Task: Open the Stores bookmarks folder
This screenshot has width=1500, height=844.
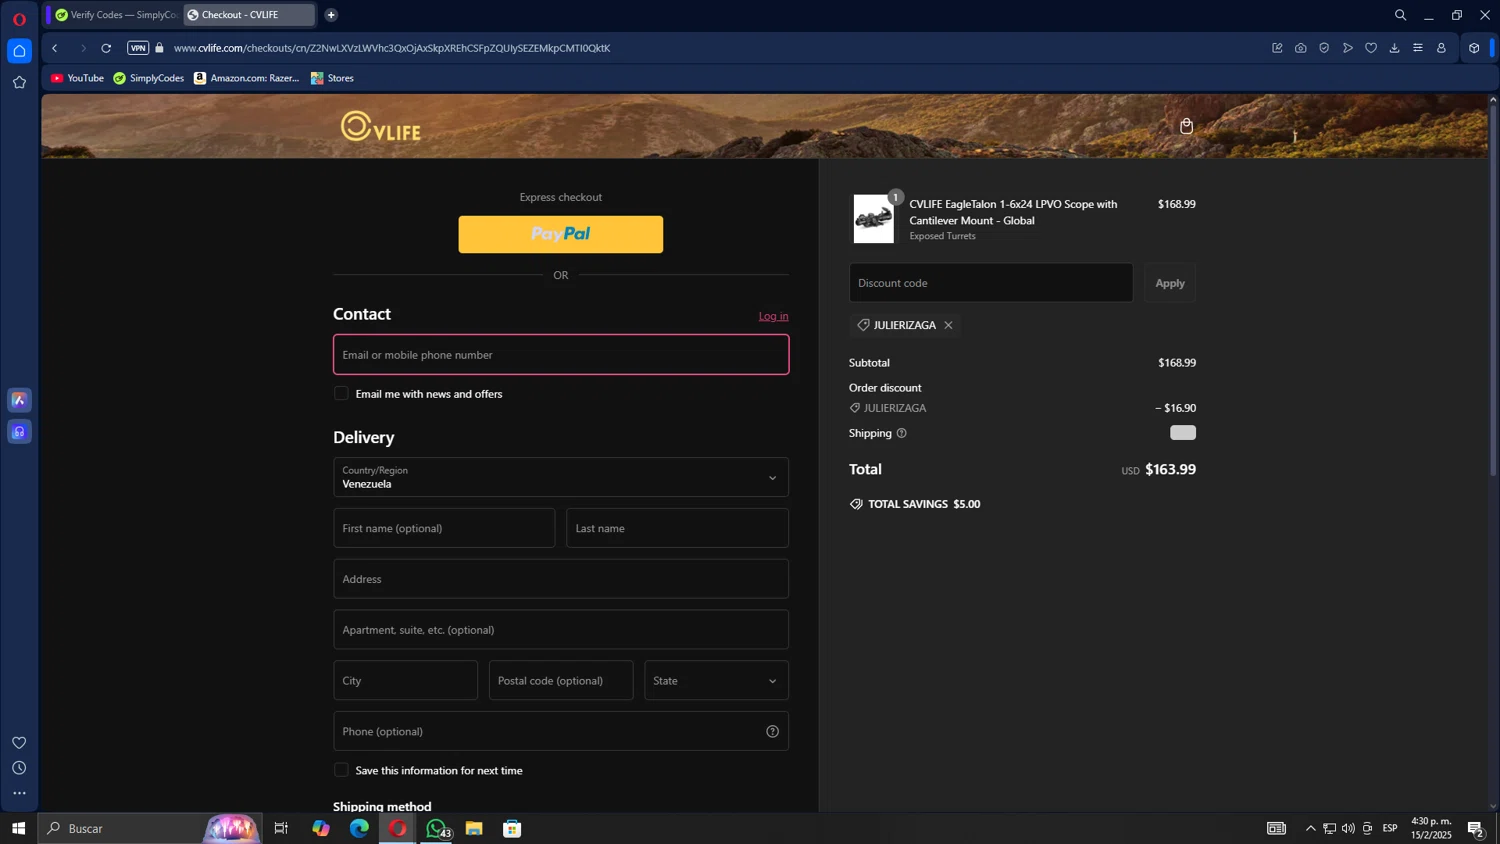Action: (x=332, y=78)
